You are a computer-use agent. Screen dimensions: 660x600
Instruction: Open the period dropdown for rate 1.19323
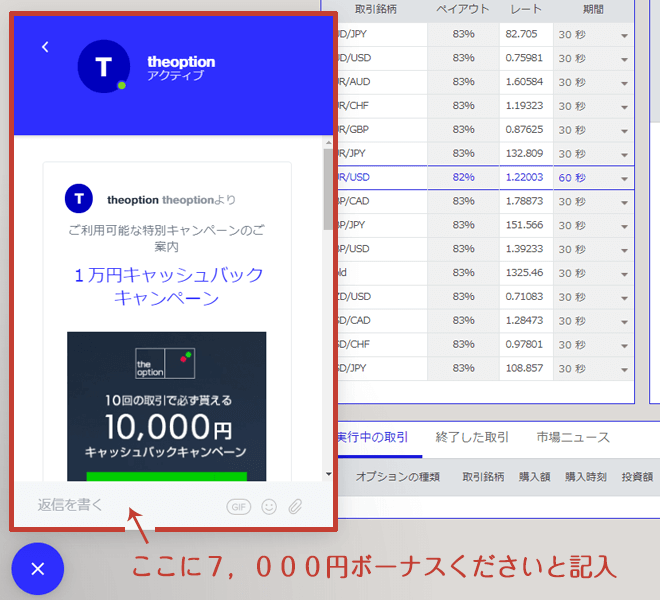coord(593,106)
